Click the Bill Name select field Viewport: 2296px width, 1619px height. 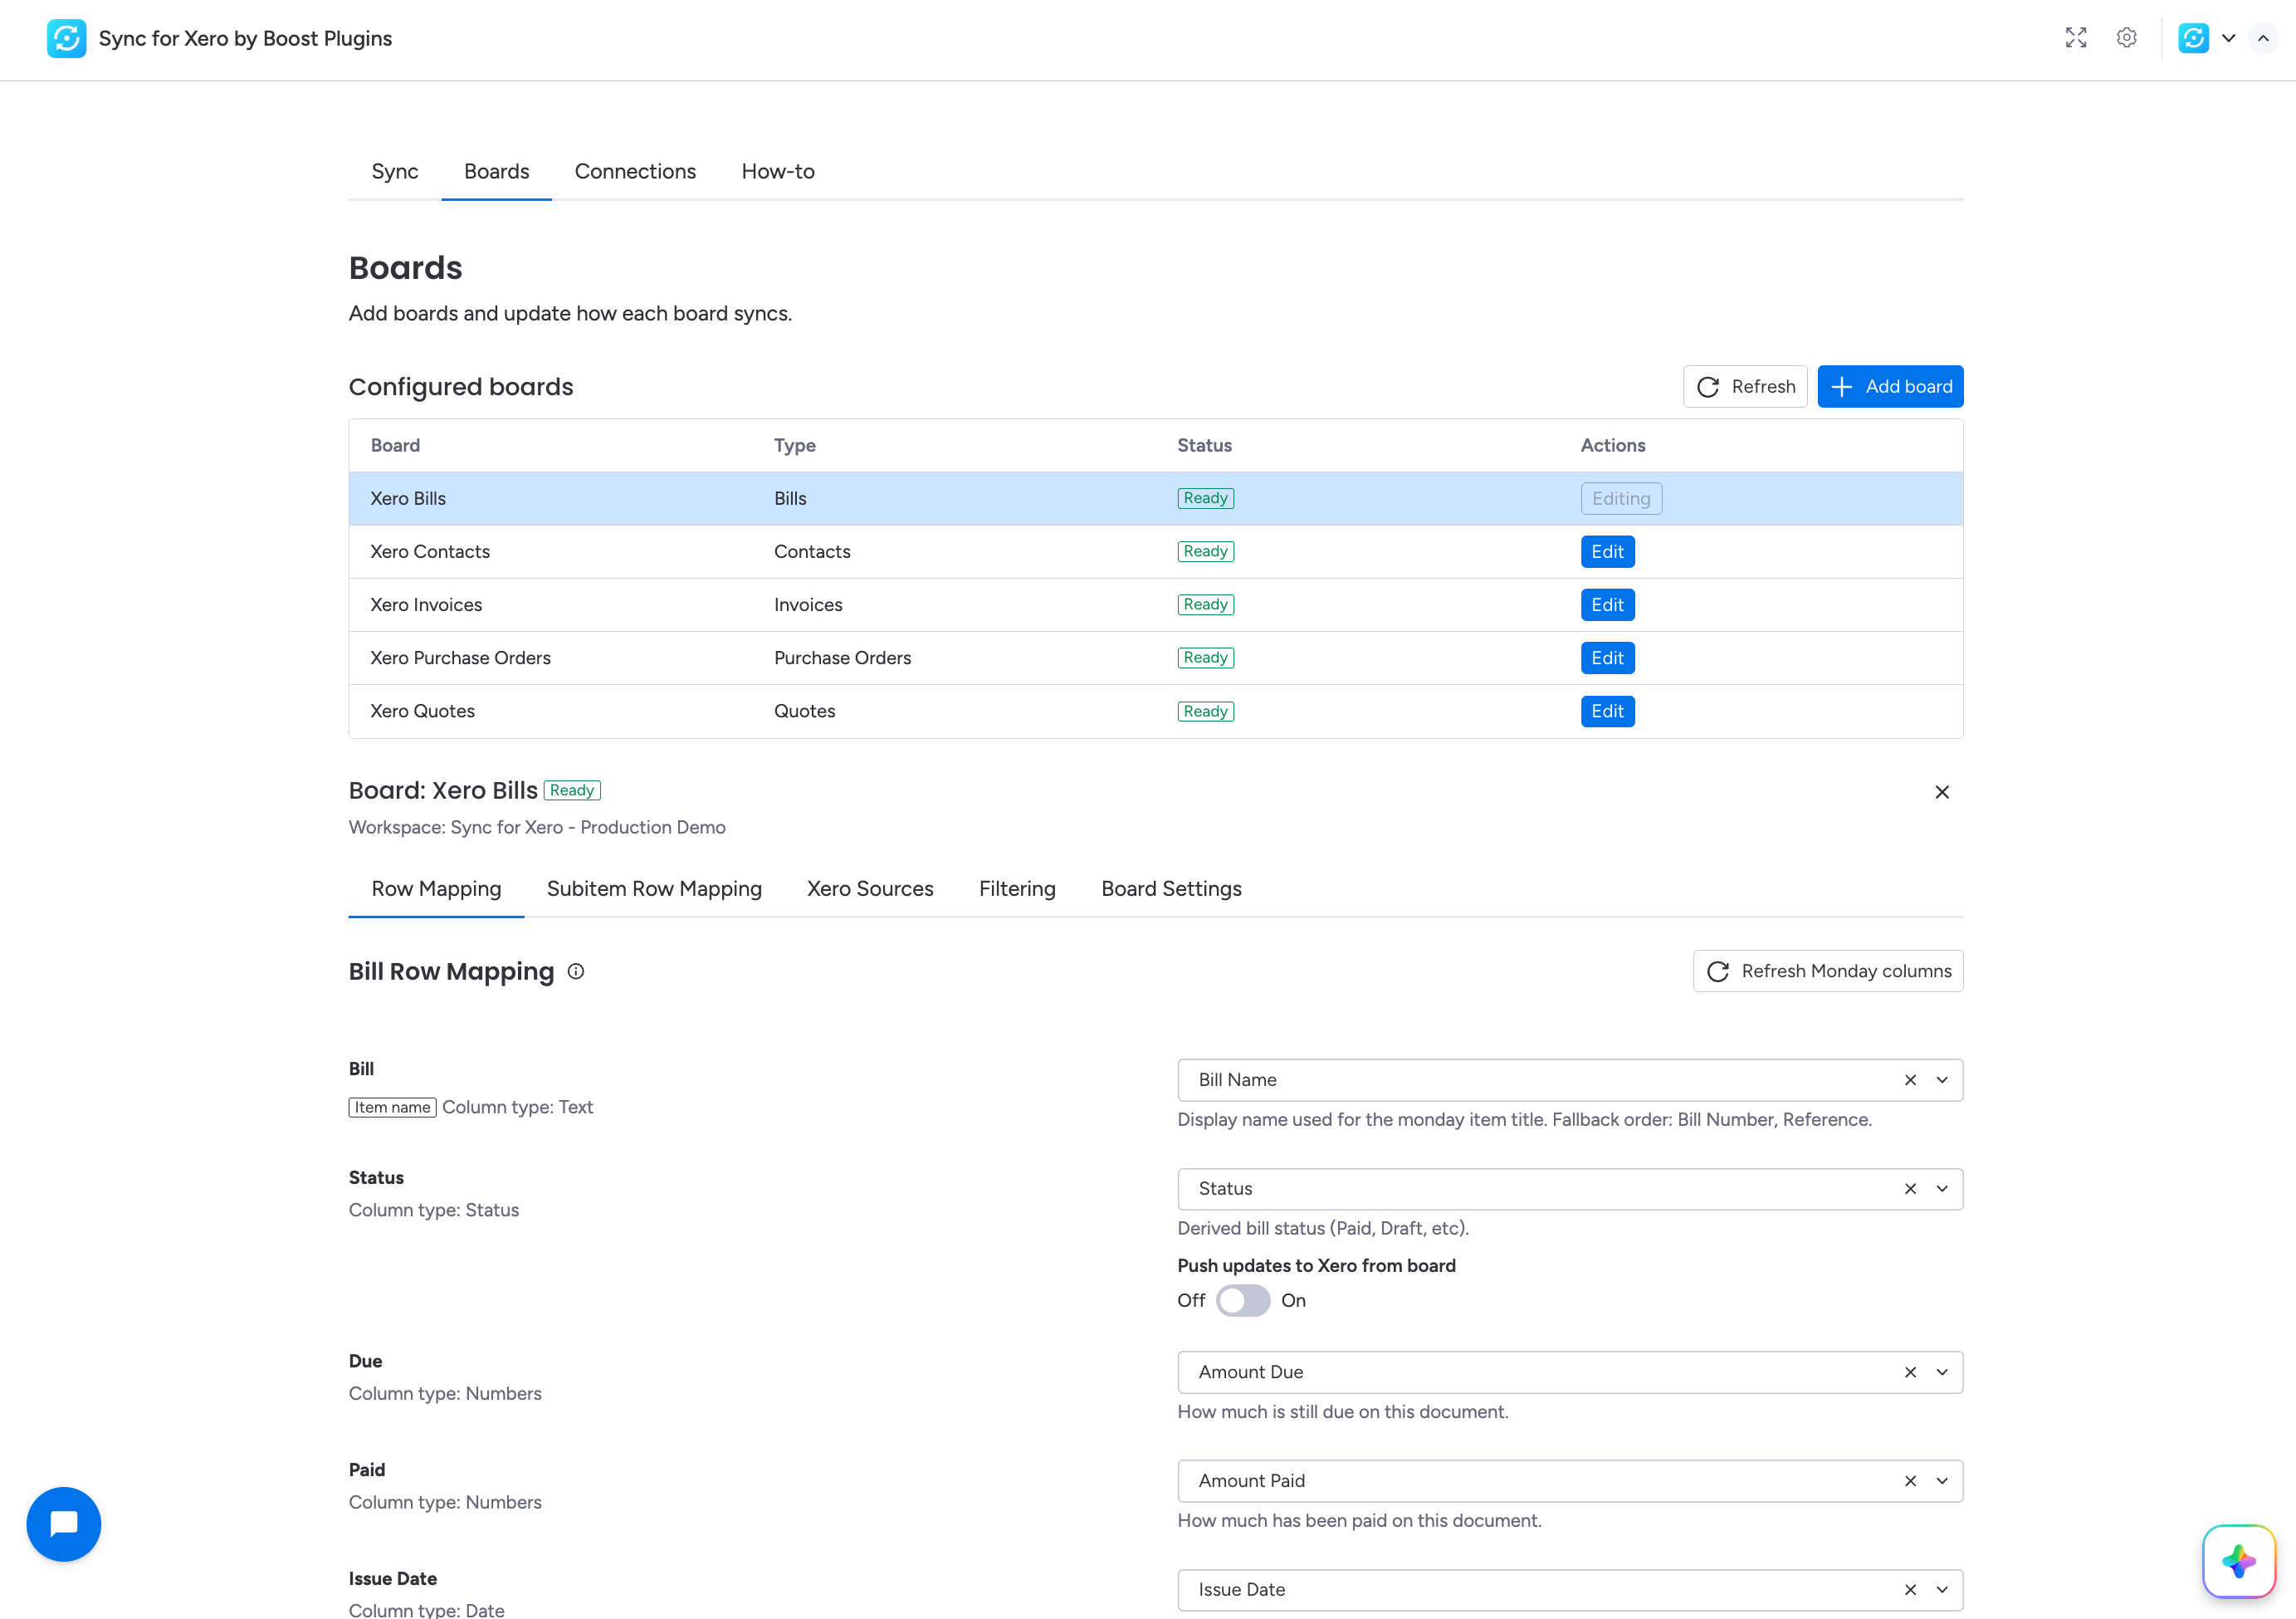point(1570,1080)
